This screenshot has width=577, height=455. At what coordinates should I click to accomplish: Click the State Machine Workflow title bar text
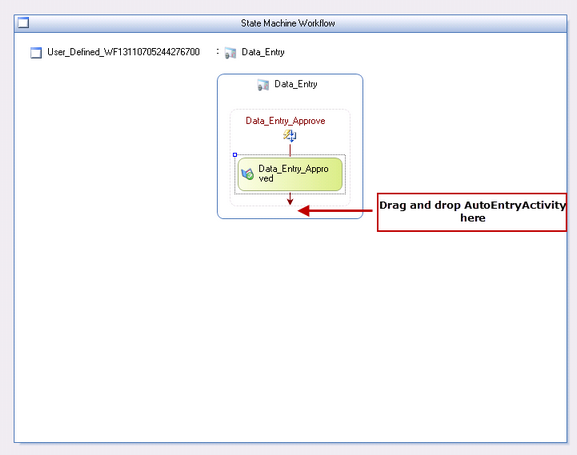(288, 23)
